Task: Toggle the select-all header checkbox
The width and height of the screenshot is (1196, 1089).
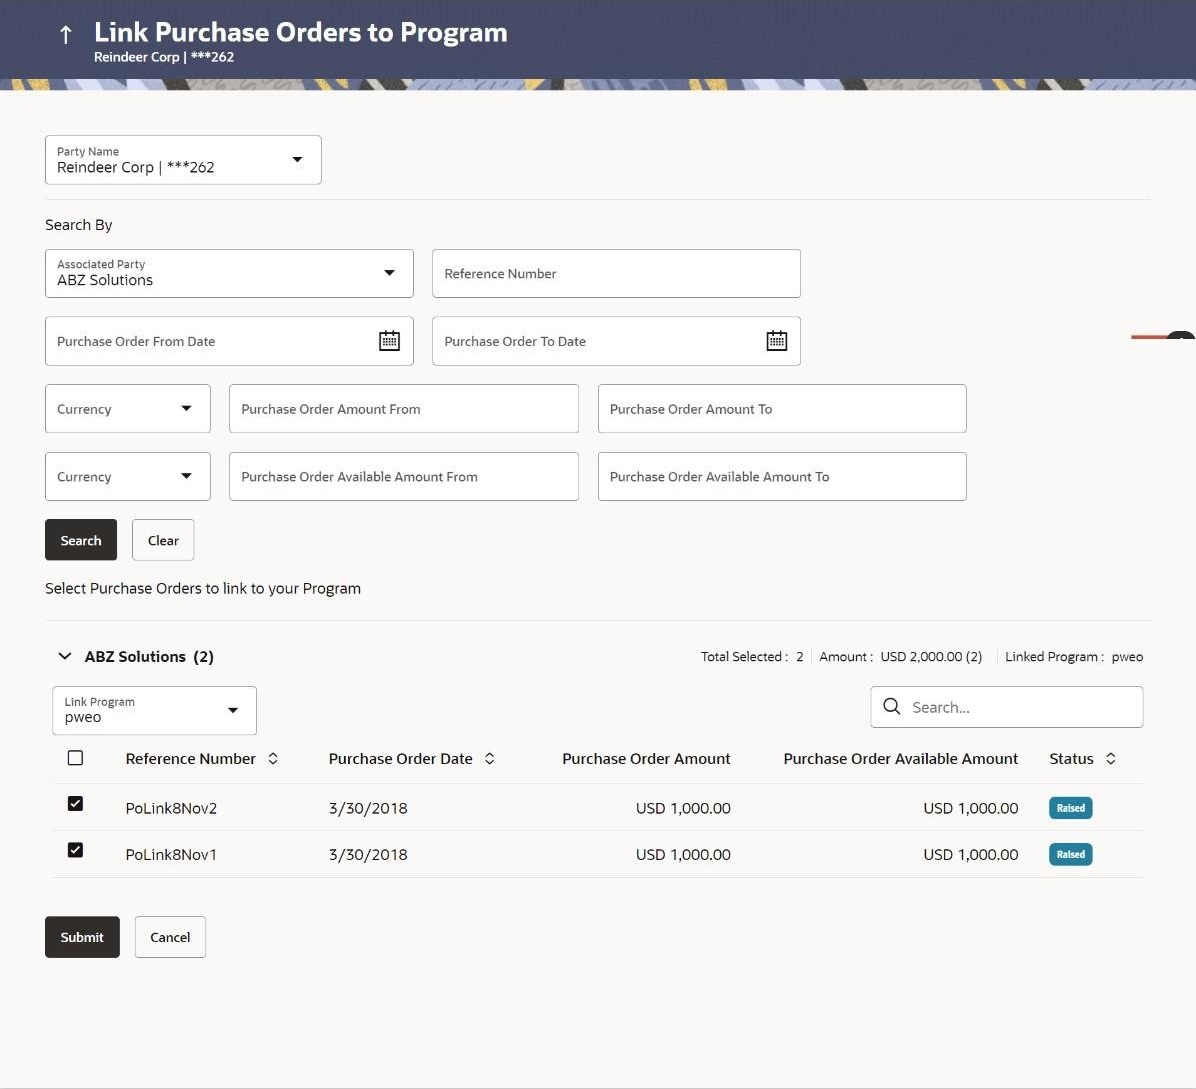Action: coord(75,758)
